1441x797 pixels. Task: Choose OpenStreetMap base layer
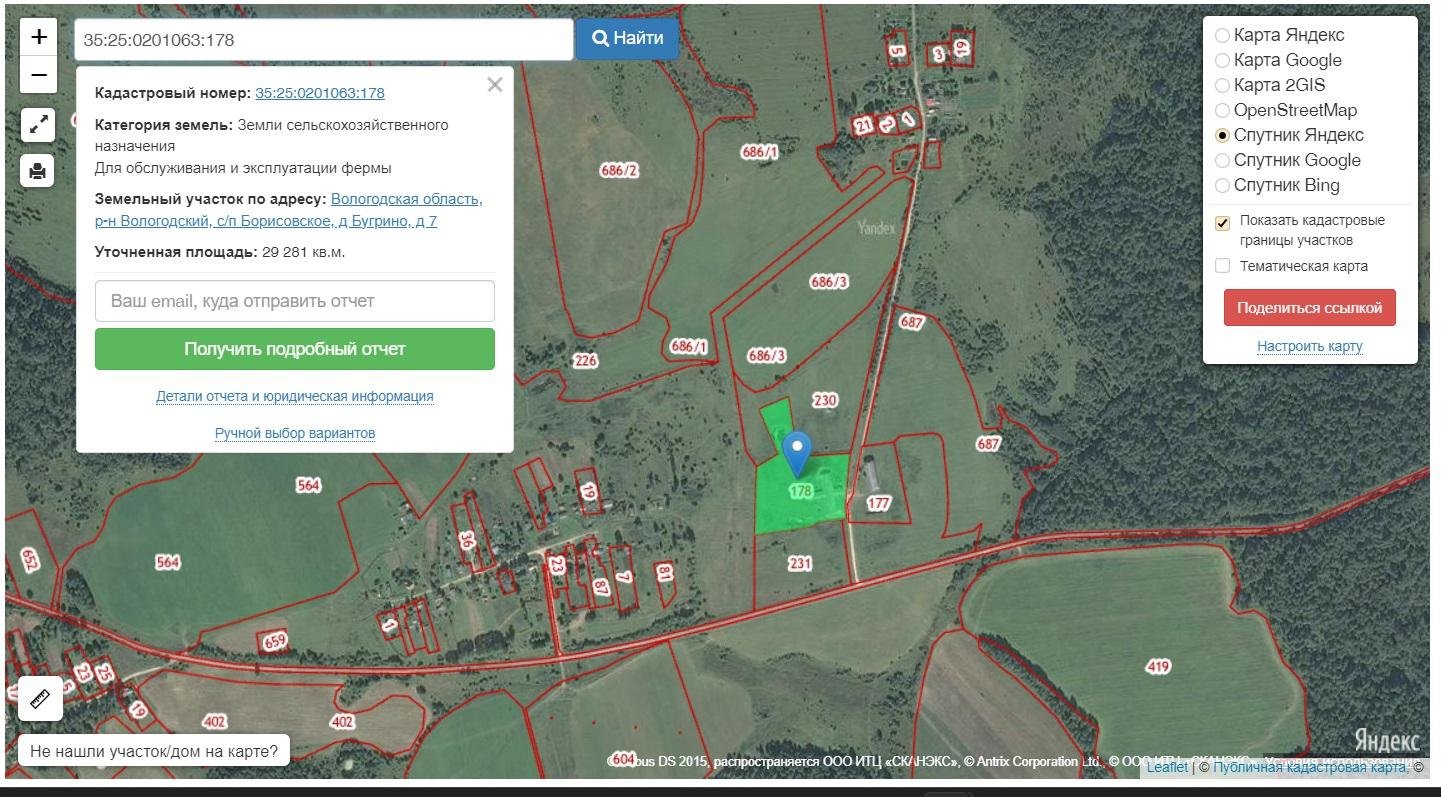[1222, 110]
